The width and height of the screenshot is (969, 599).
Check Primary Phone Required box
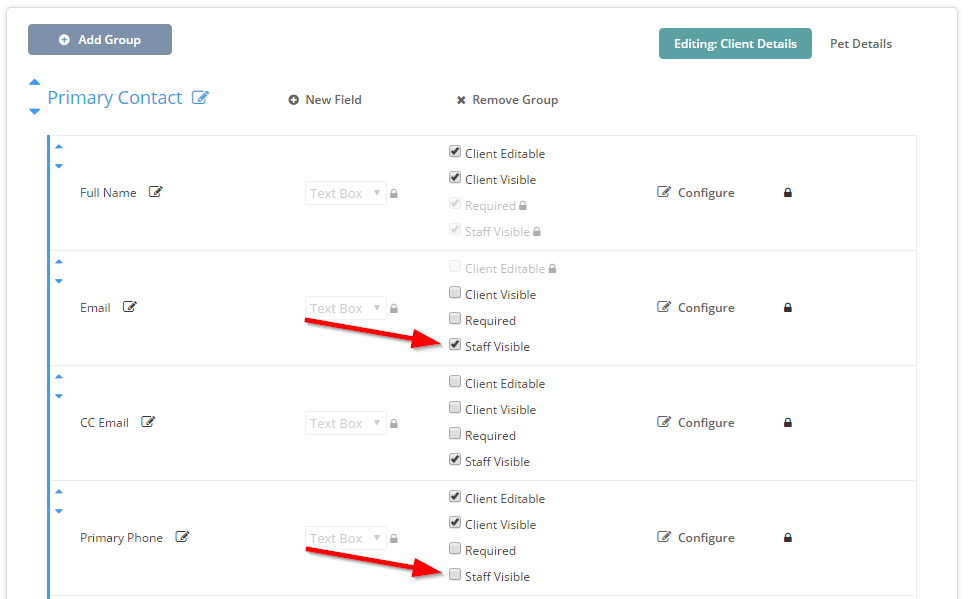pos(455,548)
